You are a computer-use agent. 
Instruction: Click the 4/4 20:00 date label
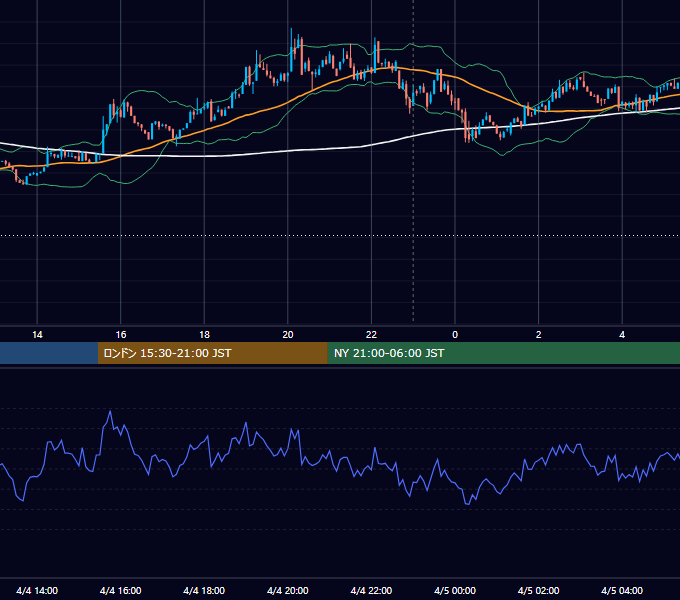(288, 590)
